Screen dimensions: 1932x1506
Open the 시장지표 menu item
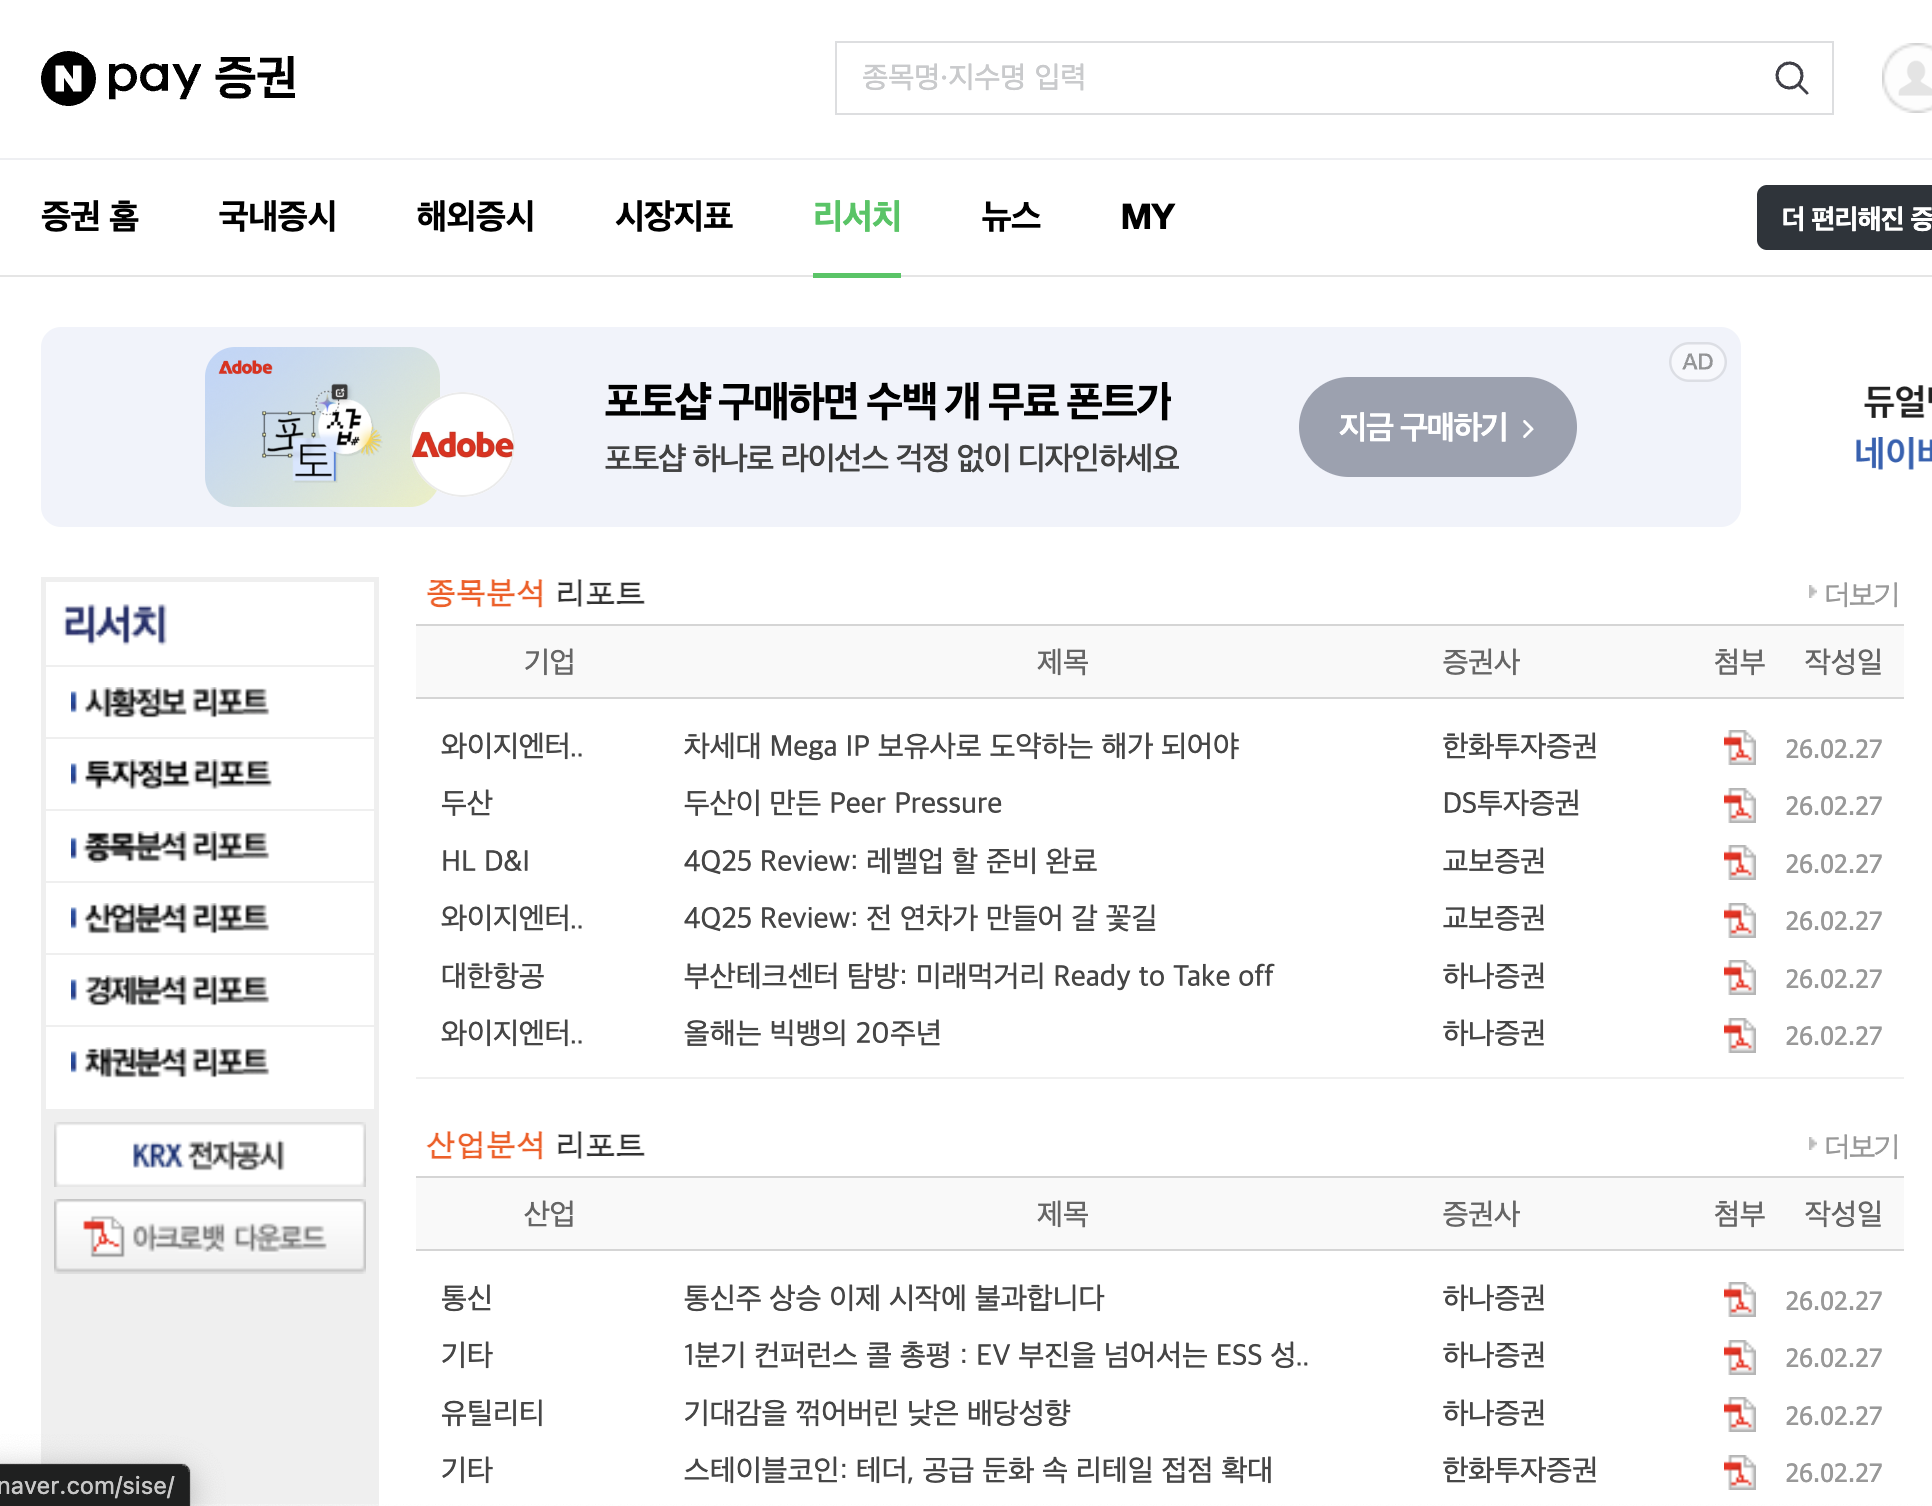(x=674, y=217)
